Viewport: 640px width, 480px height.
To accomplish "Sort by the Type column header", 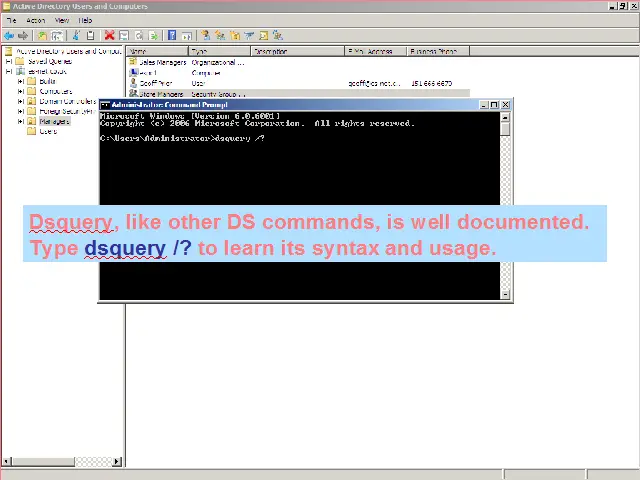I will 219,51.
